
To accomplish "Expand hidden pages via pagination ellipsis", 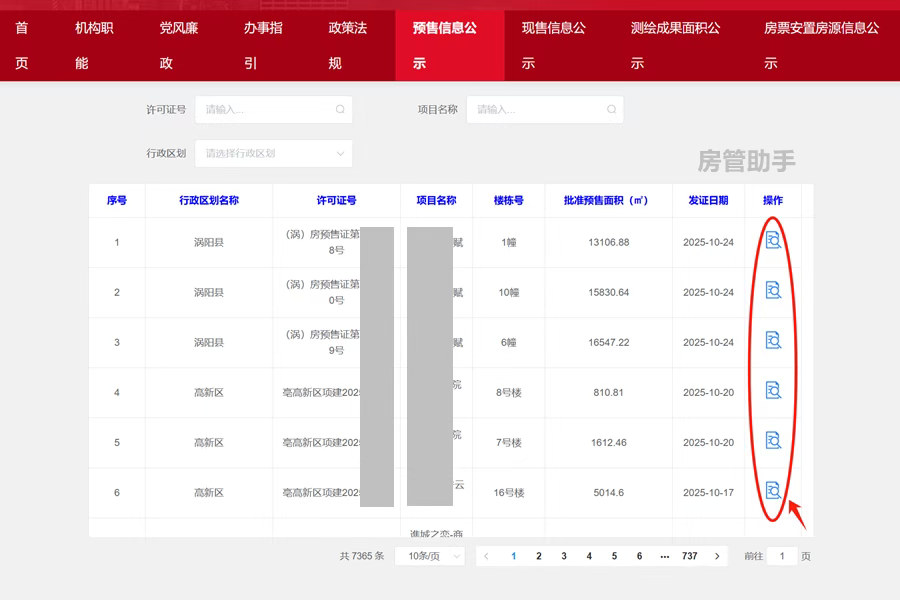I will point(664,555).
